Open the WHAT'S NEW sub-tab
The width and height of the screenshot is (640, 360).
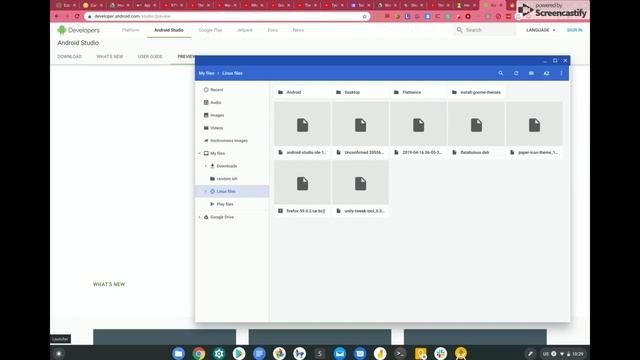[110, 56]
